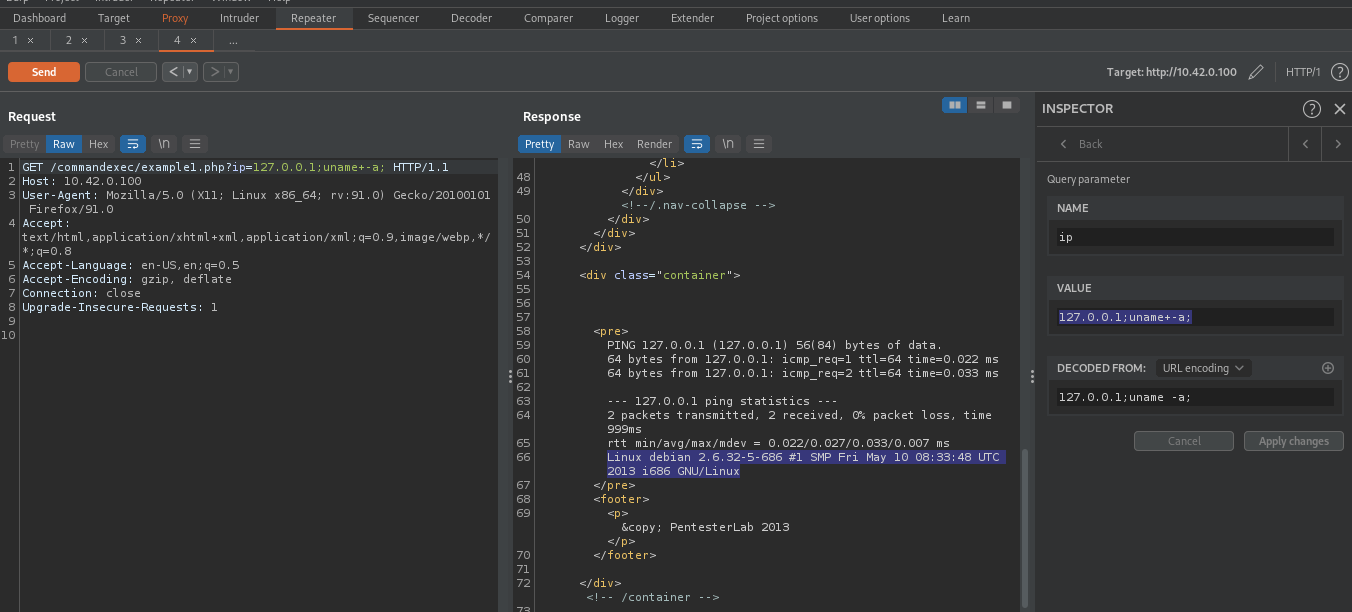Select side-by-side layout view
This screenshot has width=1352, height=612.
[x=955, y=105]
